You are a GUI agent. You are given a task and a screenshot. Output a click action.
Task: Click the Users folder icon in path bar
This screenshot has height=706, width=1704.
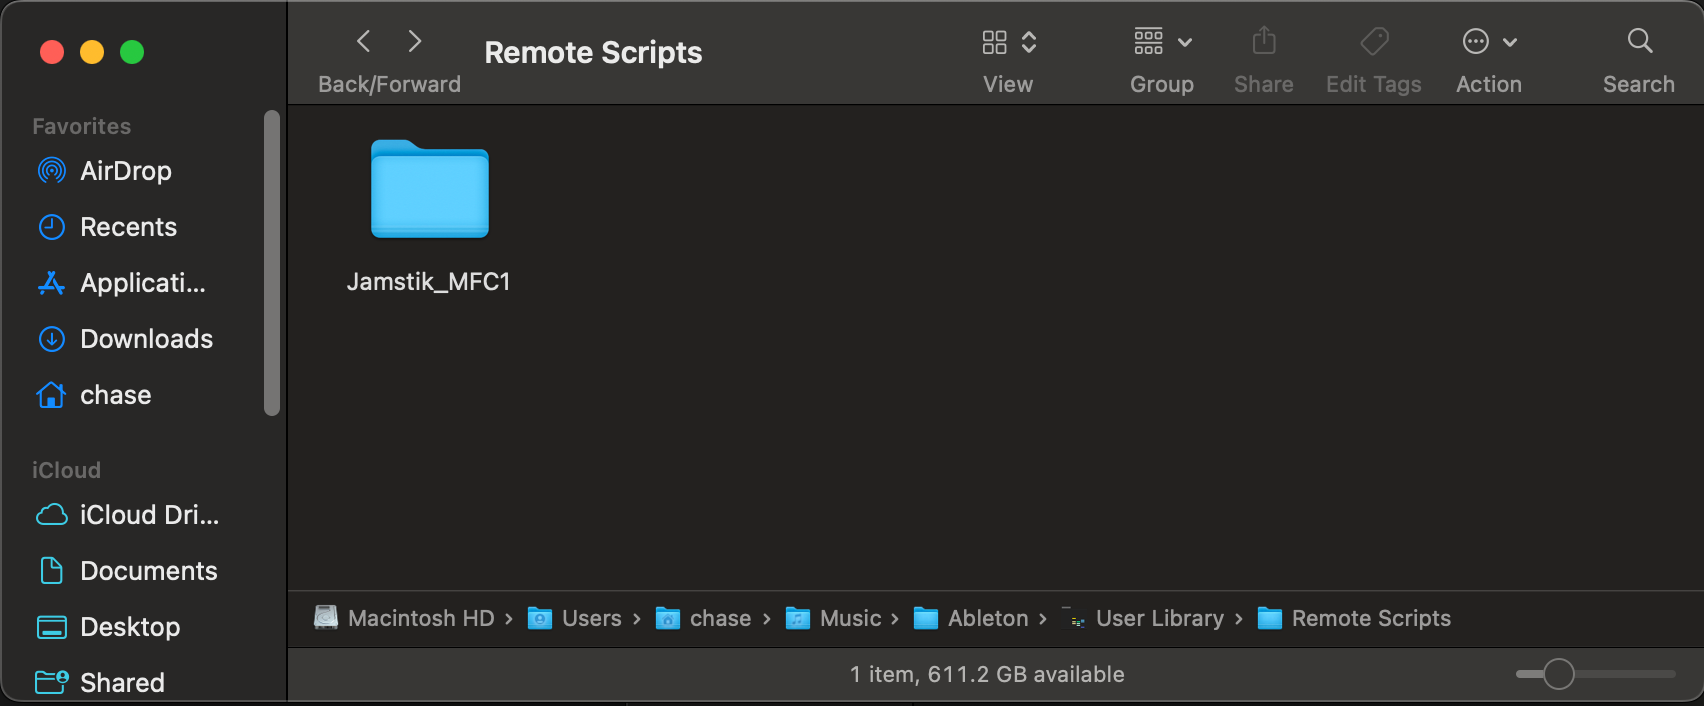tap(540, 618)
